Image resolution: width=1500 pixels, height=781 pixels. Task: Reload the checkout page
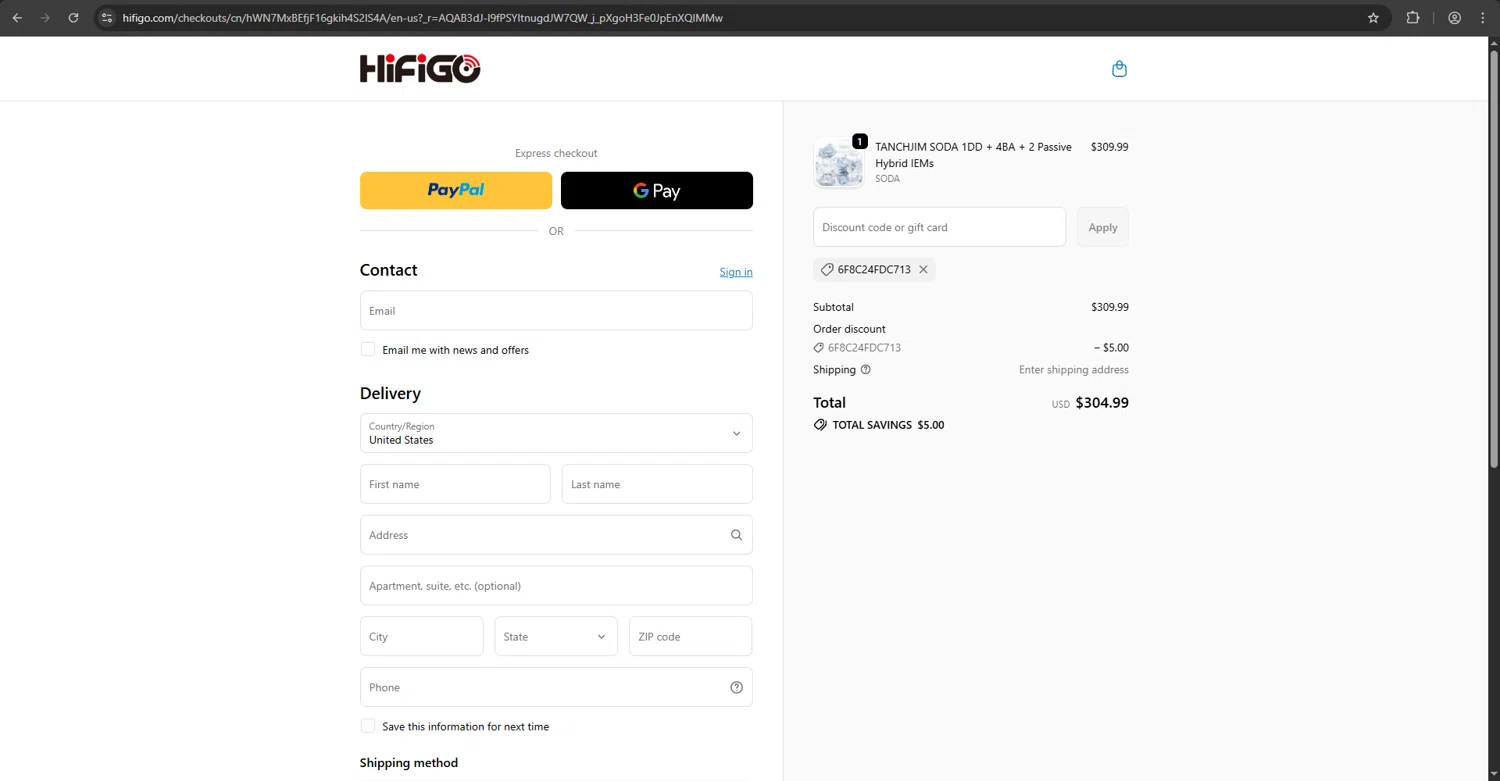[x=73, y=18]
